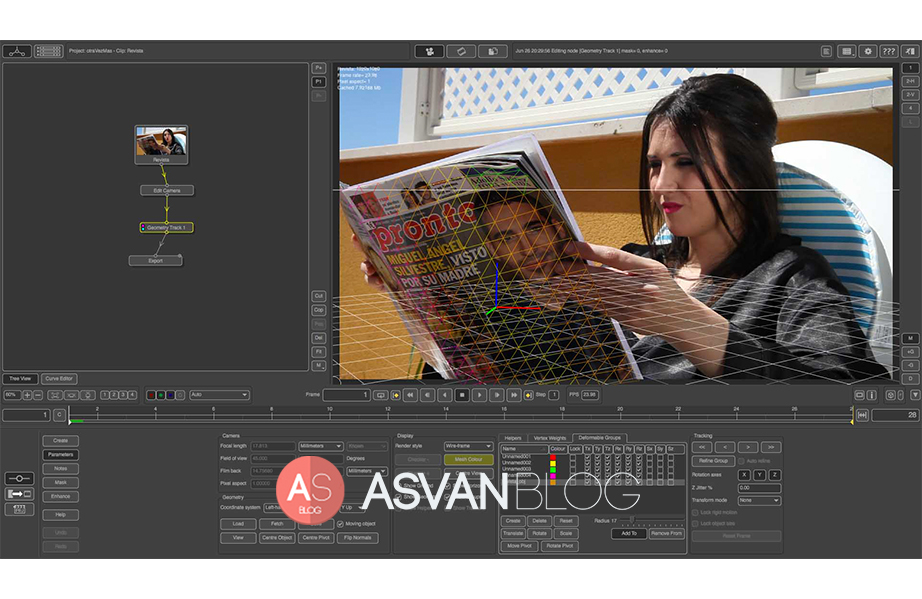Screen dimensions: 922x599
Task: Click the end frame field showing 28
Action: (x=895, y=415)
